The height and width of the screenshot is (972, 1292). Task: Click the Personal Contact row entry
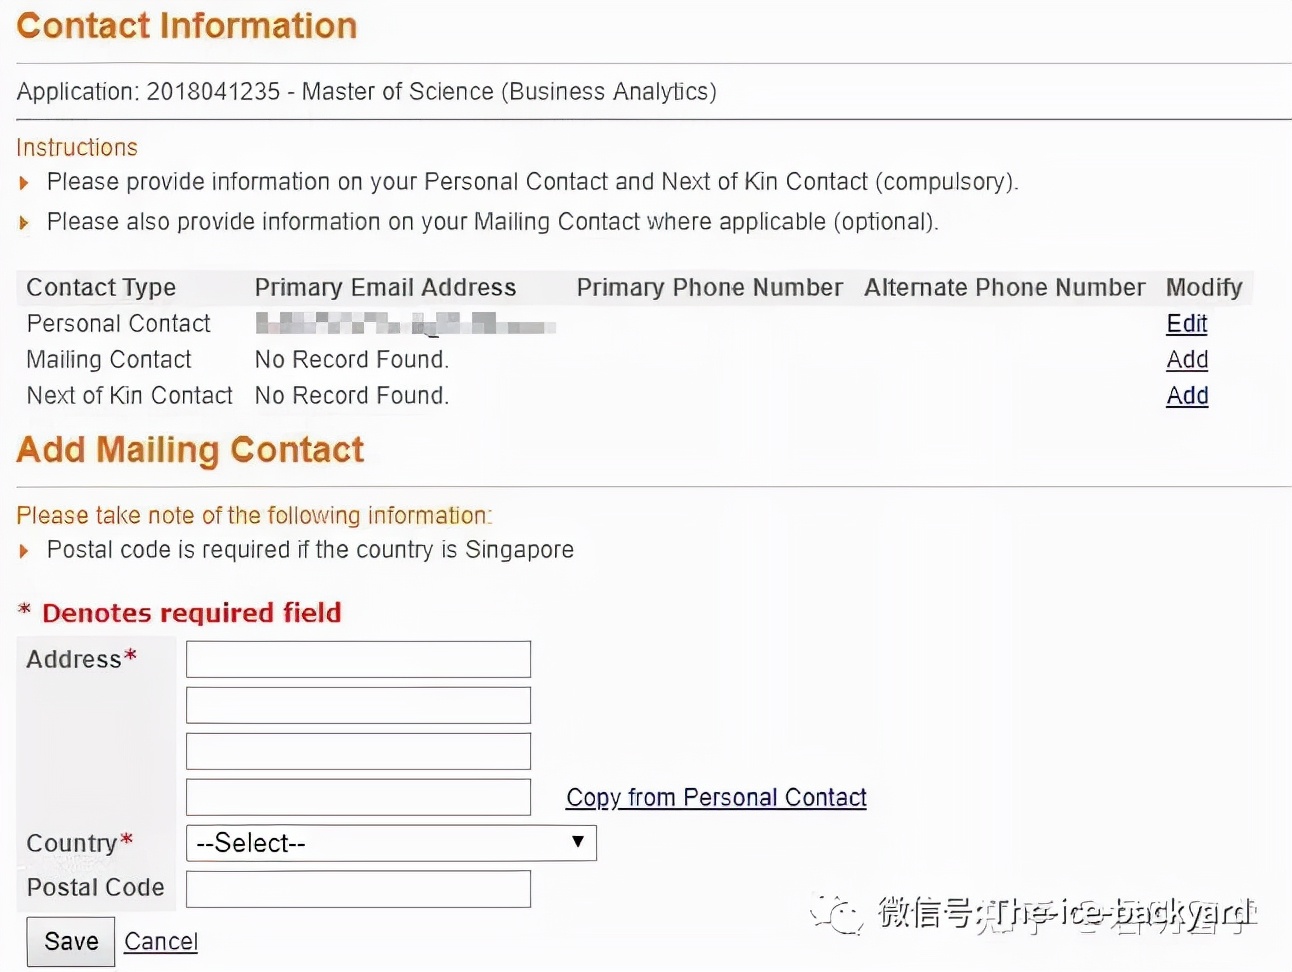click(118, 323)
